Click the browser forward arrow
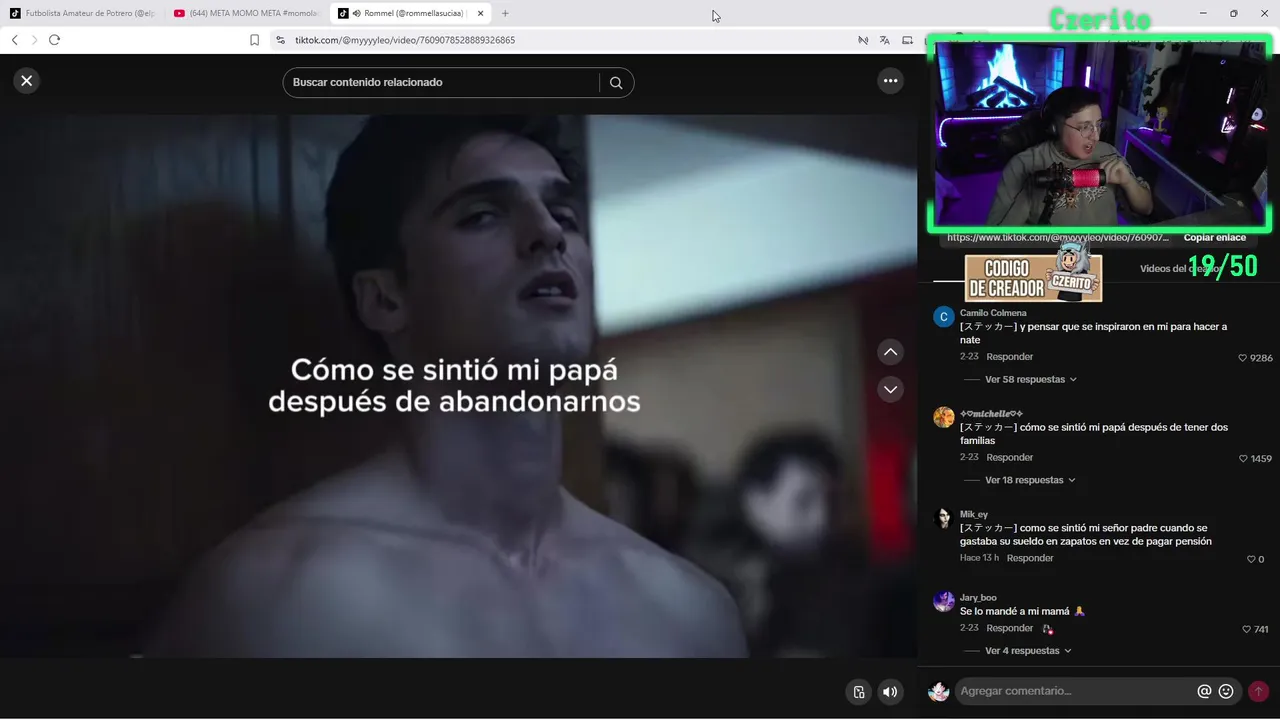Viewport: 1280px width, 720px height. click(34, 40)
